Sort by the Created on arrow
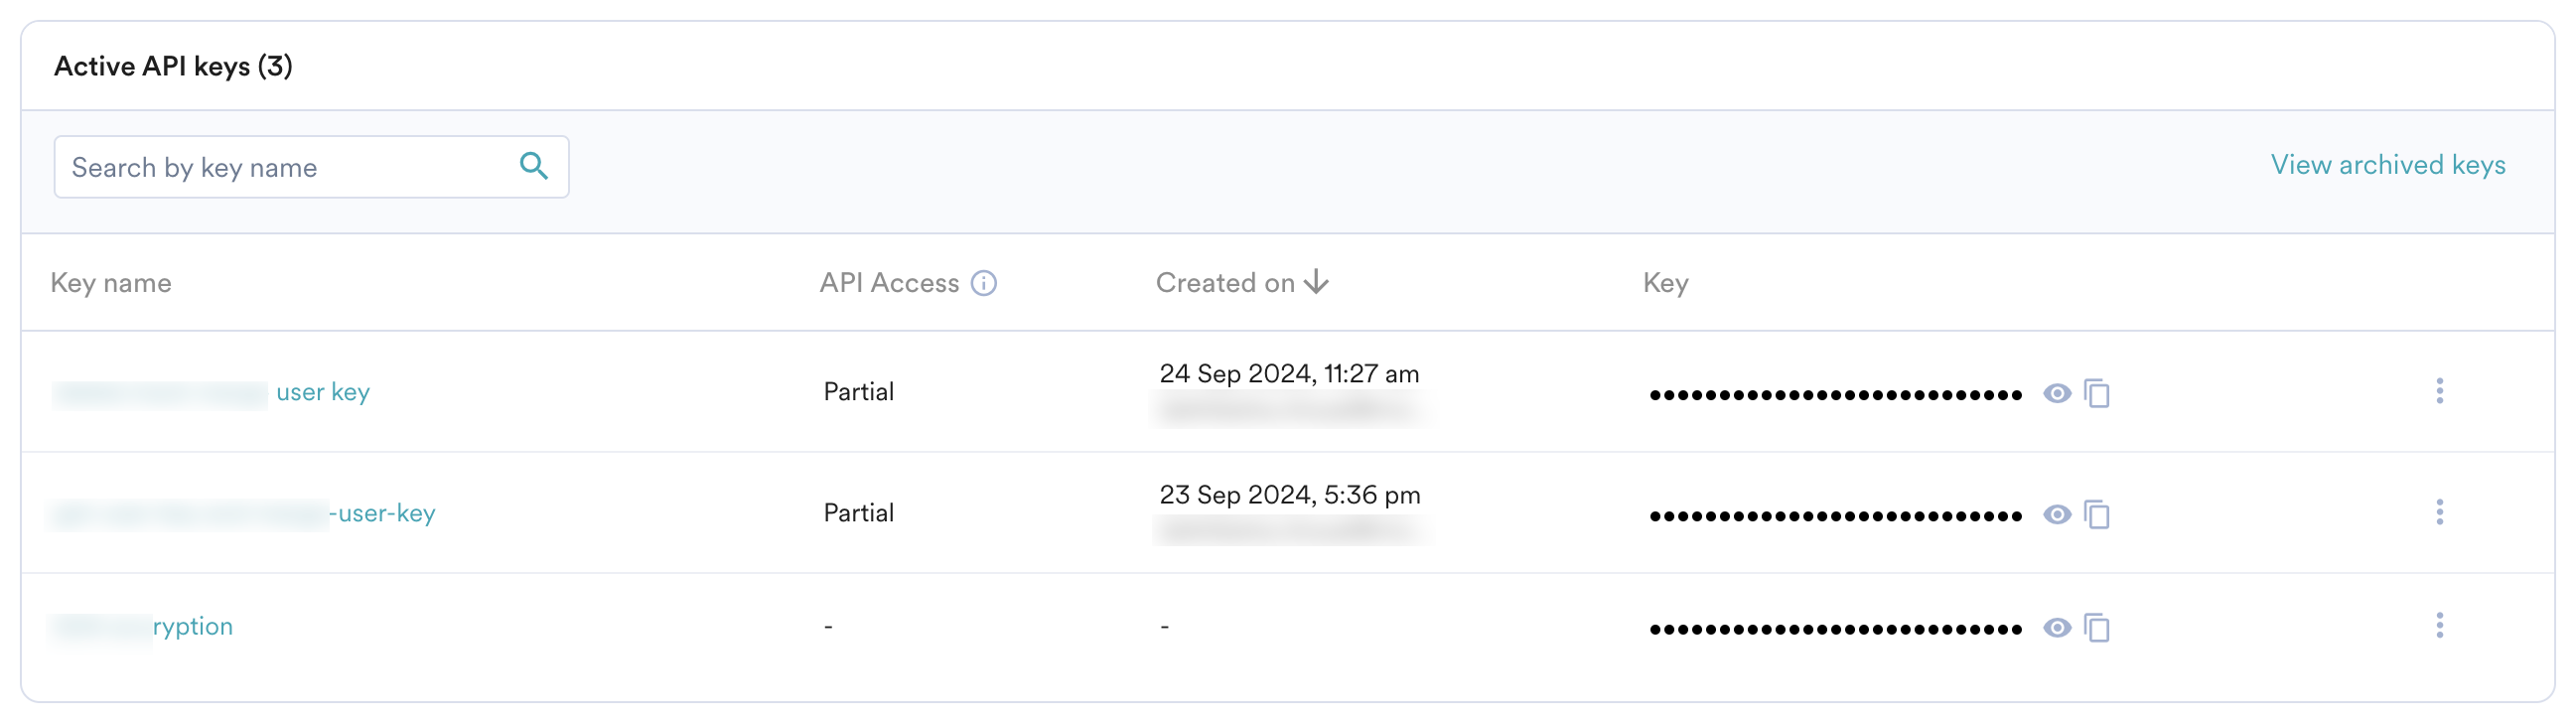Image resolution: width=2576 pixels, height=721 pixels. (1317, 282)
